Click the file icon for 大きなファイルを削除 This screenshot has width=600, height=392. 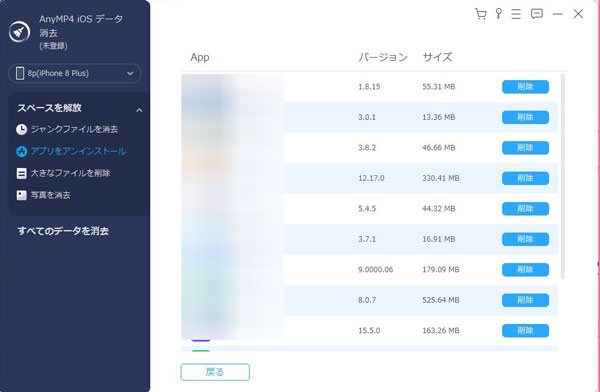(x=21, y=173)
